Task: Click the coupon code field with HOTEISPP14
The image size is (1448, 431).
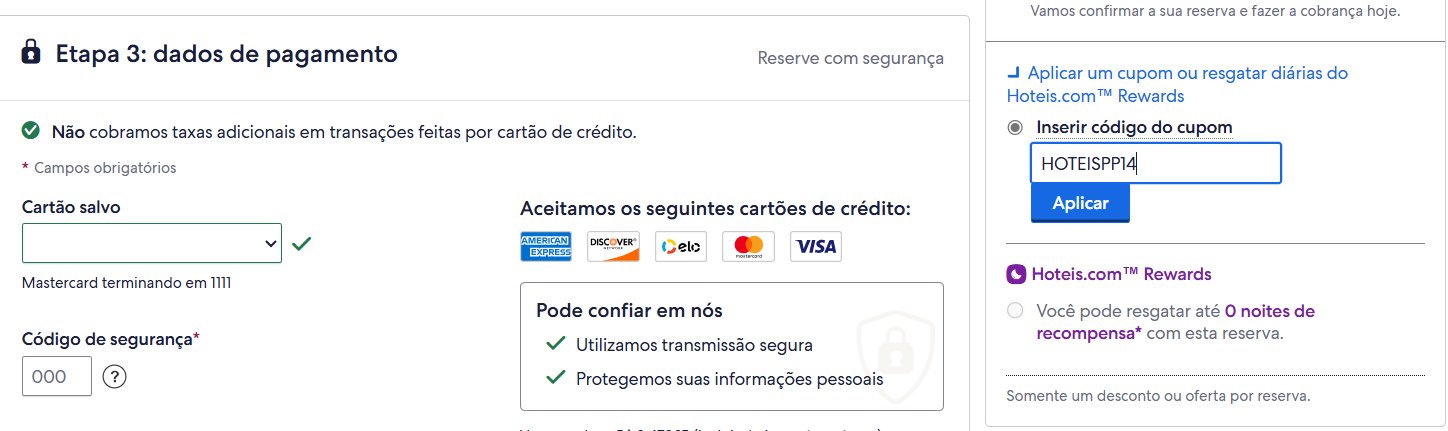Action: pos(1156,163)
